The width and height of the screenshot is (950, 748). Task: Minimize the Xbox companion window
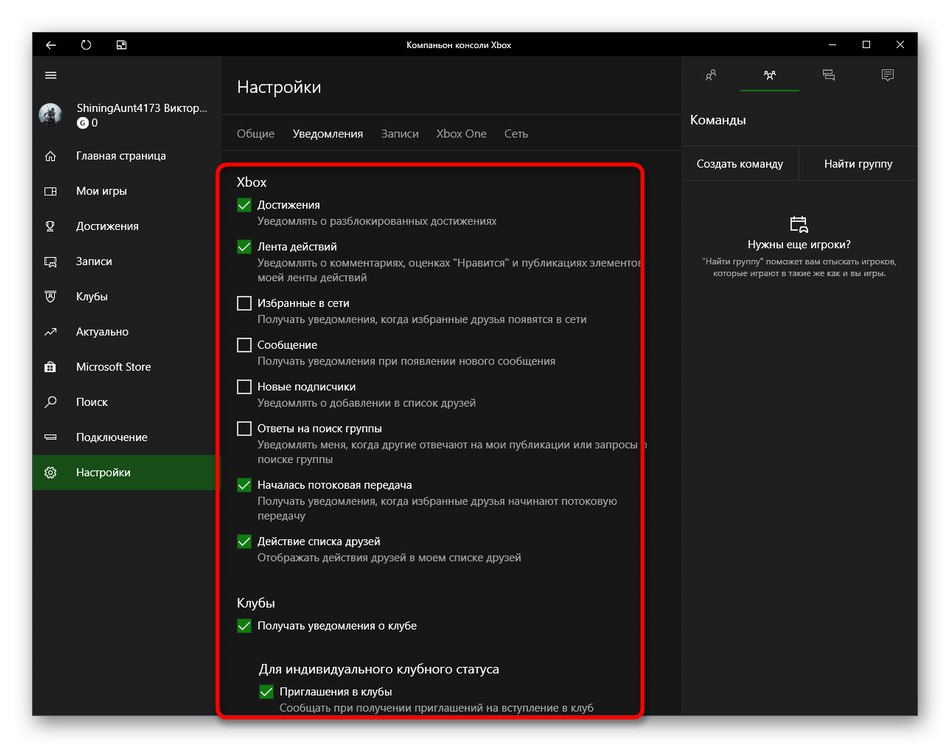[x=832, y=45]
